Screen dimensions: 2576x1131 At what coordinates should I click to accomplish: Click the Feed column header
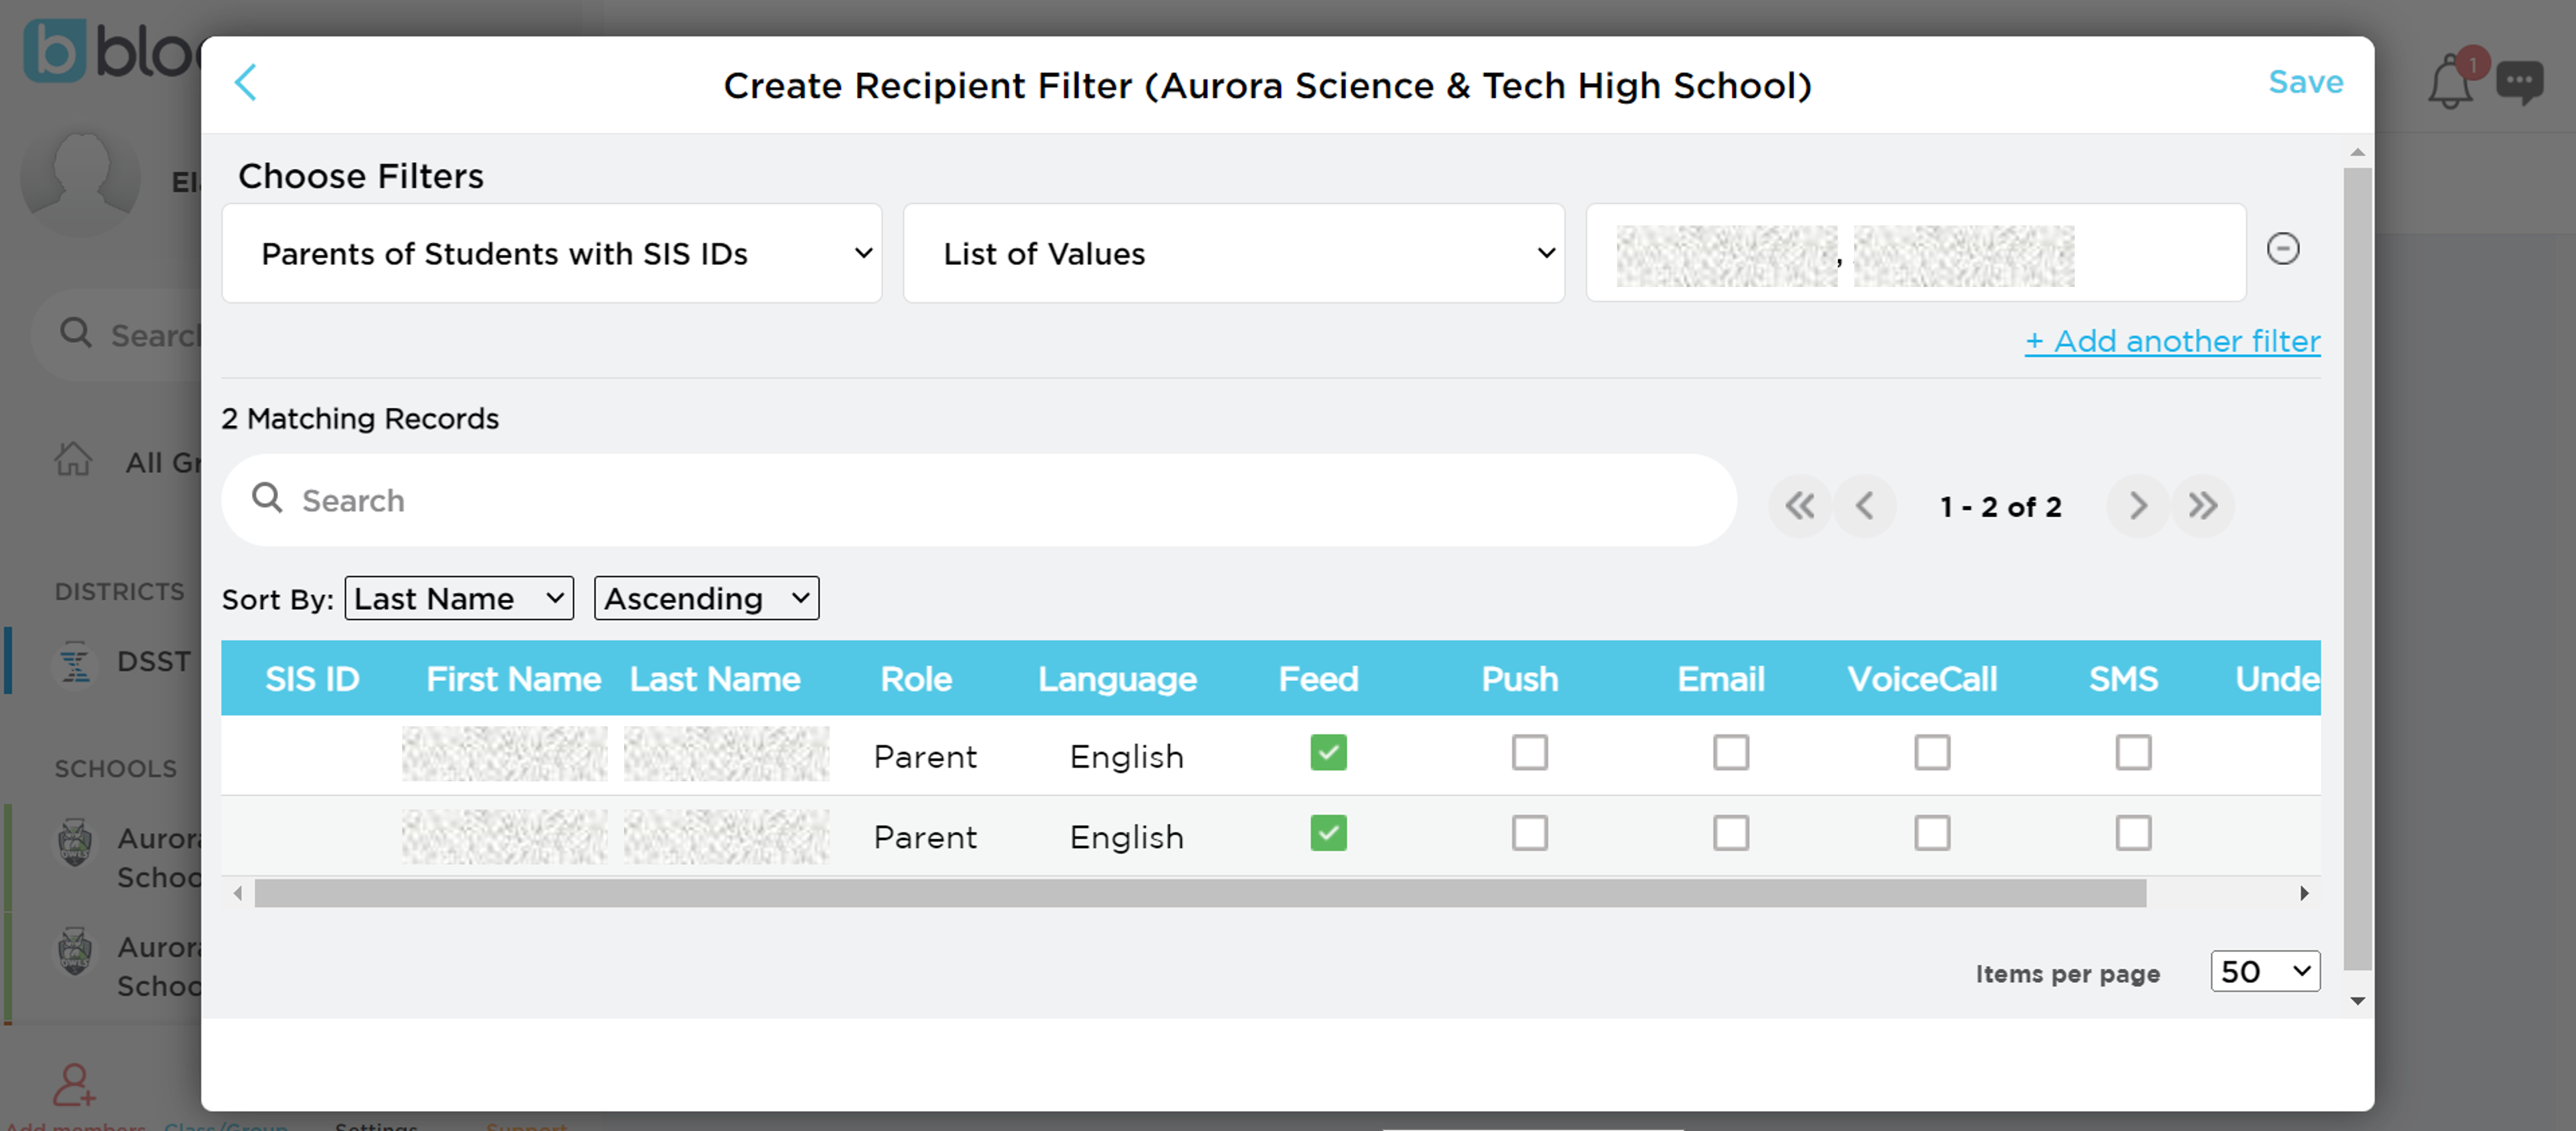1319,679
